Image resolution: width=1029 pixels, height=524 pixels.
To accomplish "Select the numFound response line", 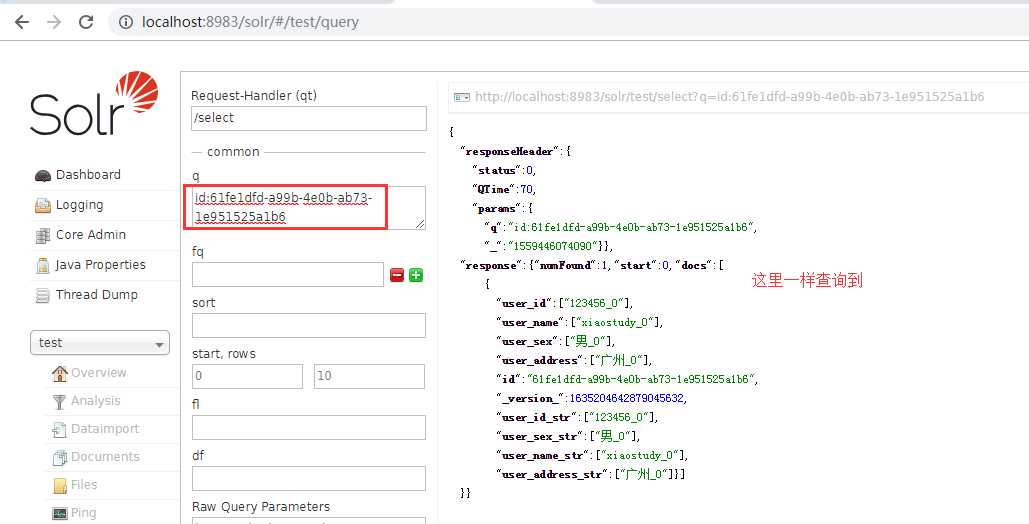I will pos(591,265).
